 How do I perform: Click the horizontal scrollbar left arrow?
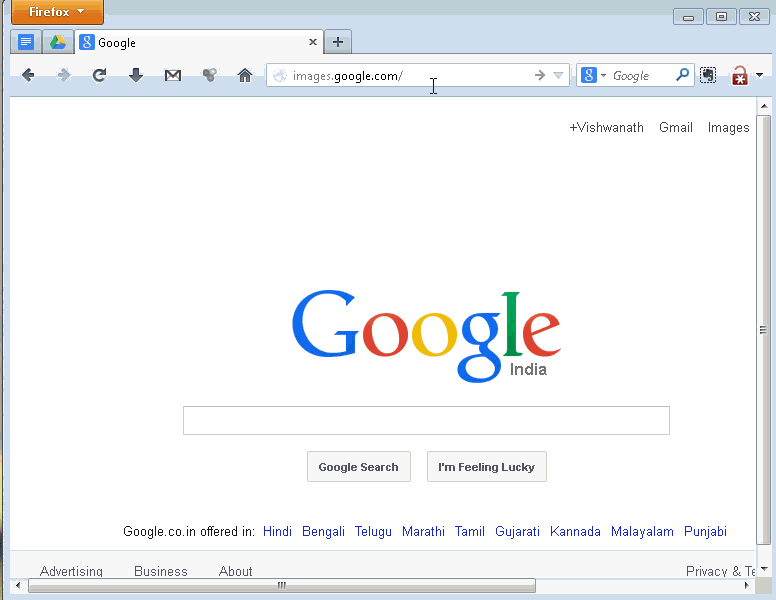[18, 586]
